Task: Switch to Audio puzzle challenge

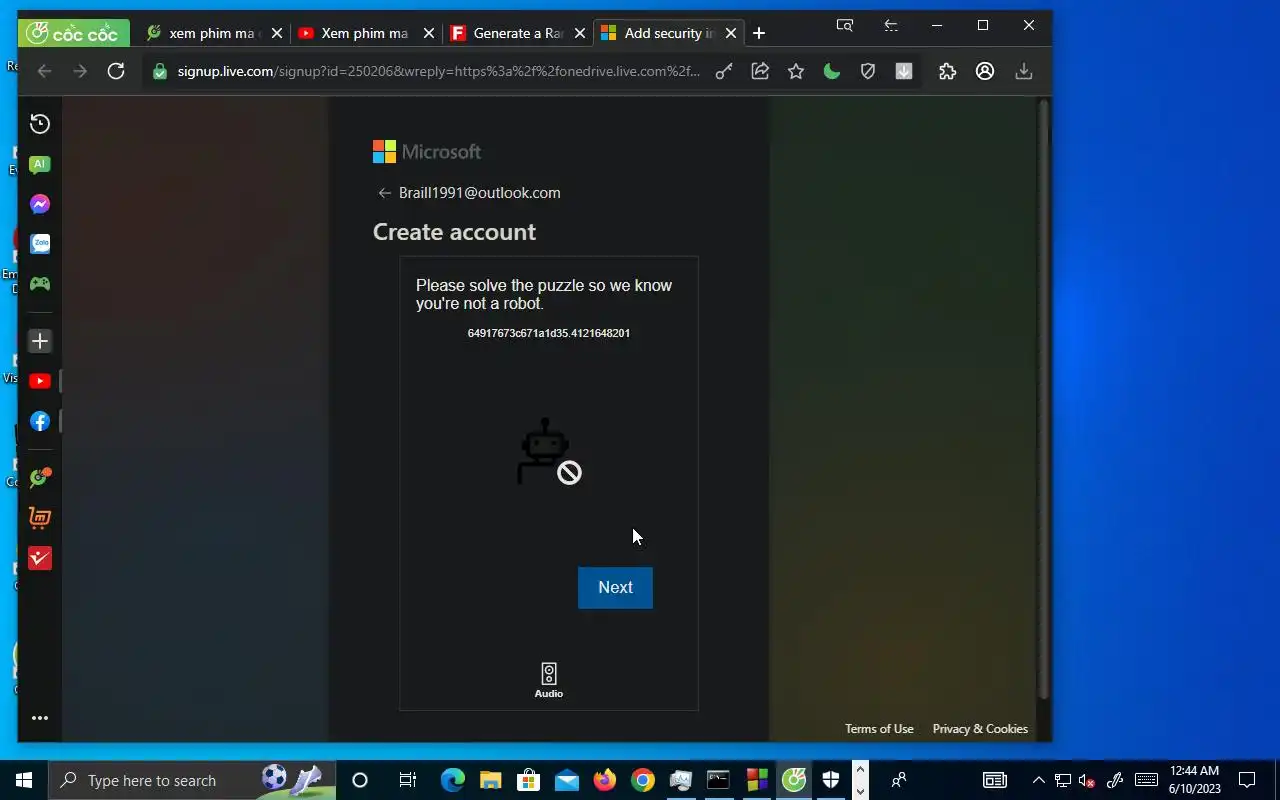Action: (549, 681)
